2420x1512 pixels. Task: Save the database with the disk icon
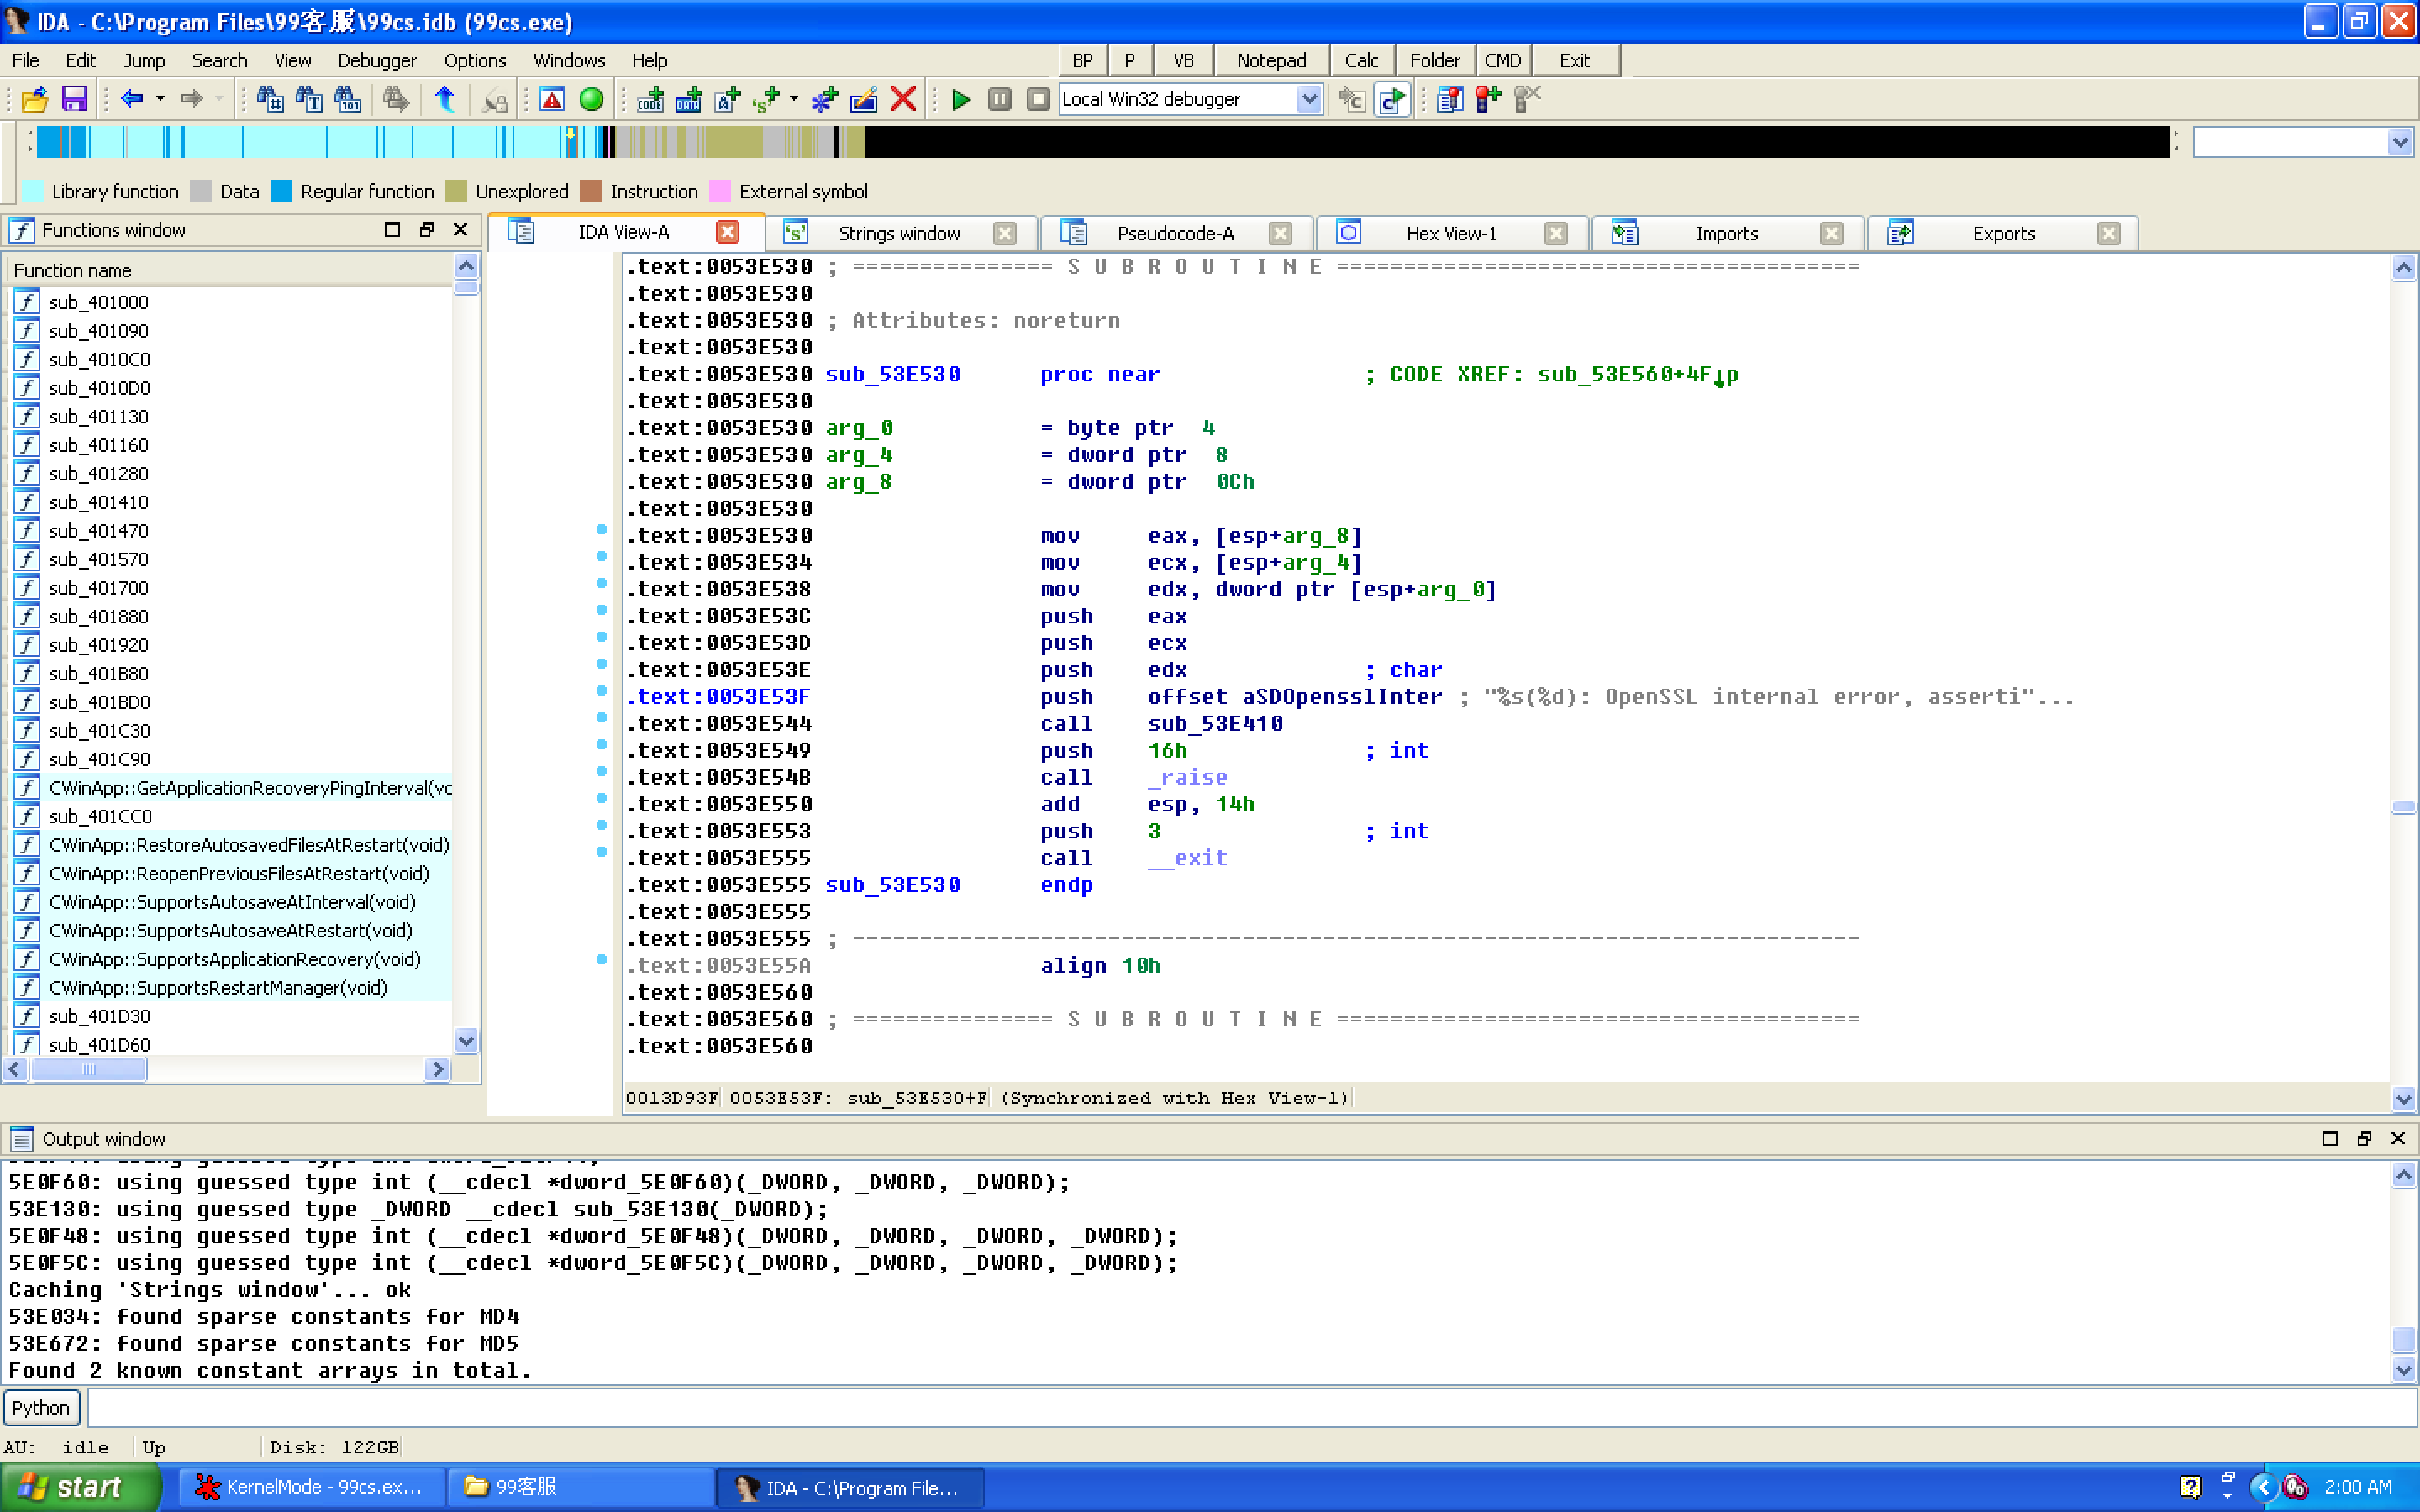point(74,99)
